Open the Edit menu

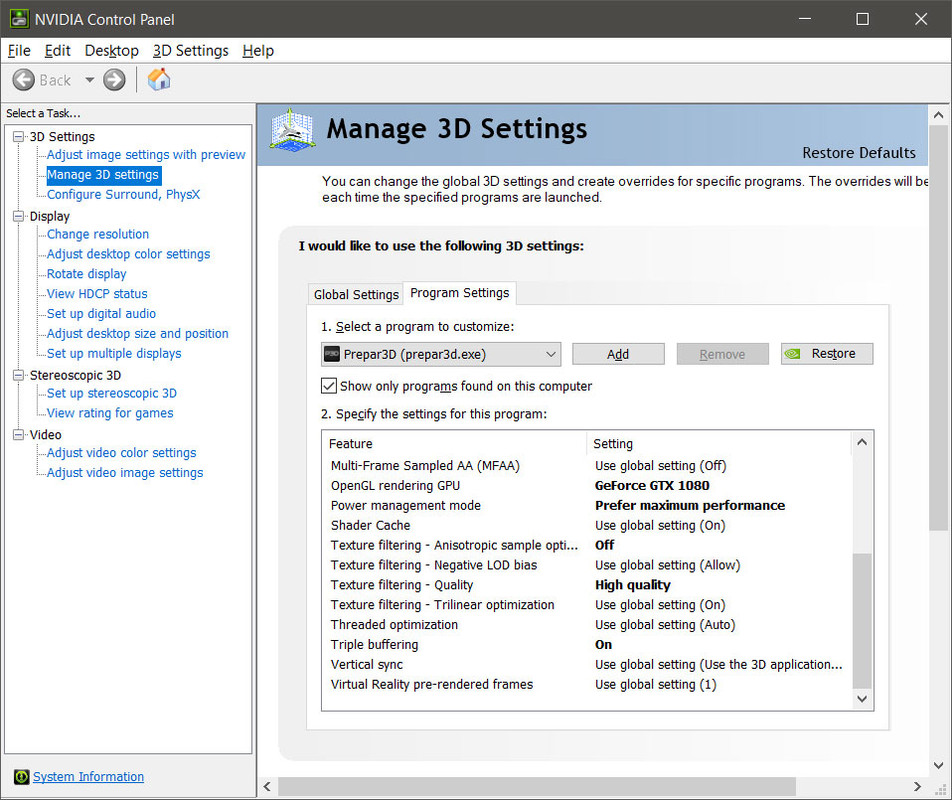(x=58, y=50)
